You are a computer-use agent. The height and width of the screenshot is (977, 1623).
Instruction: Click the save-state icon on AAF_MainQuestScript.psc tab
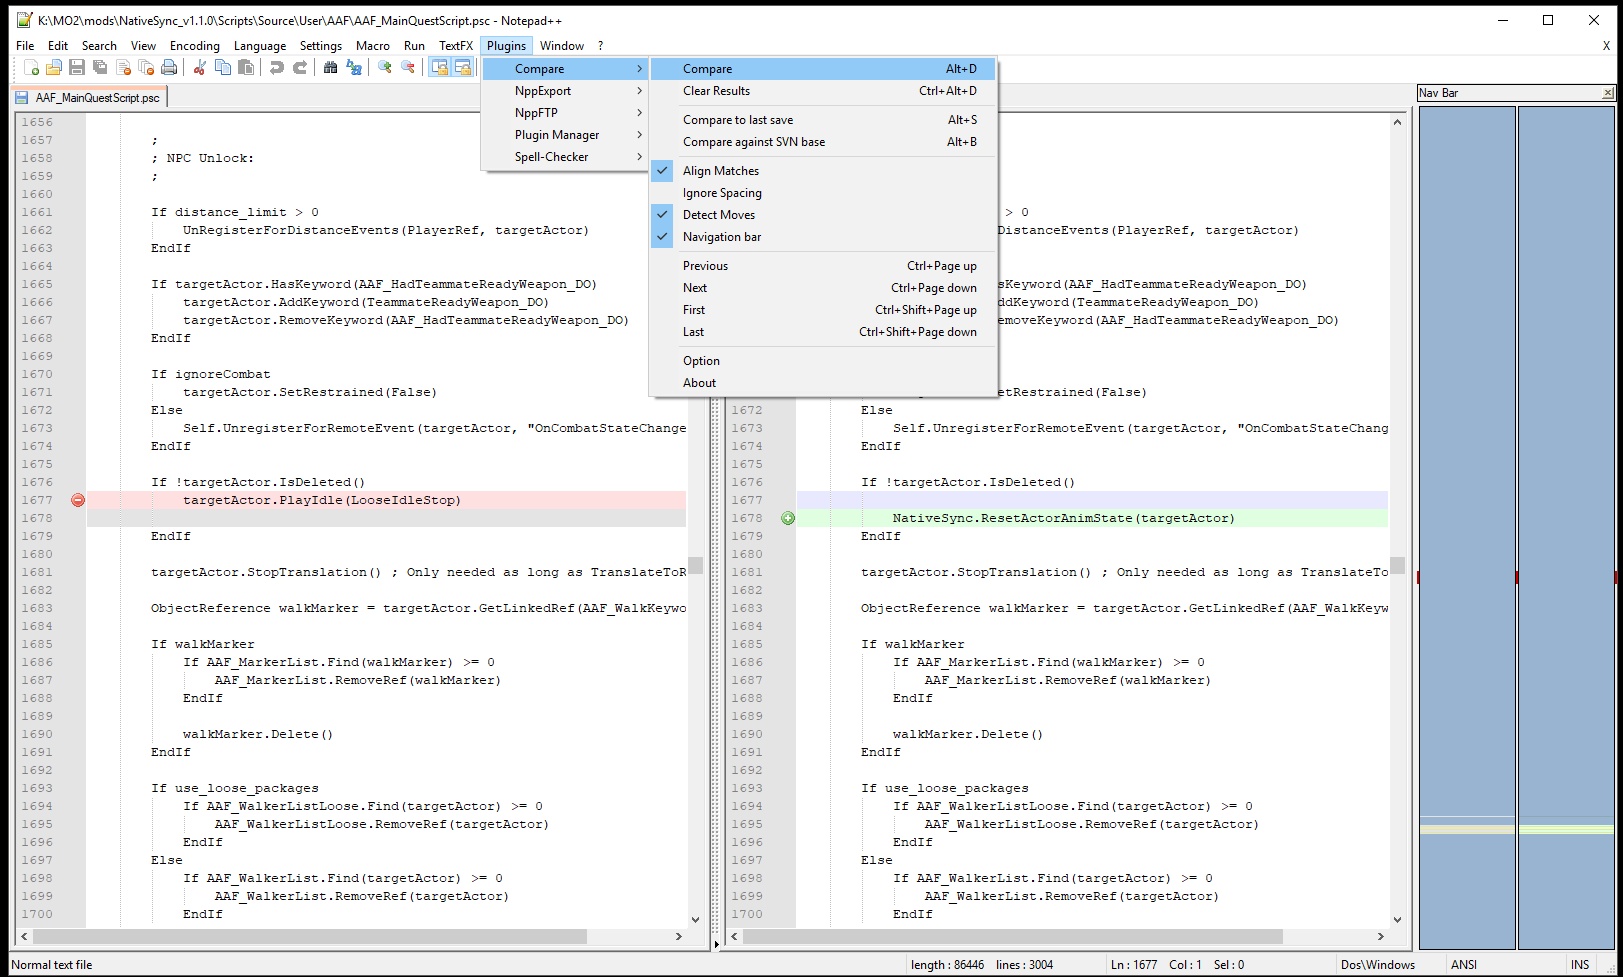[22, 98]
